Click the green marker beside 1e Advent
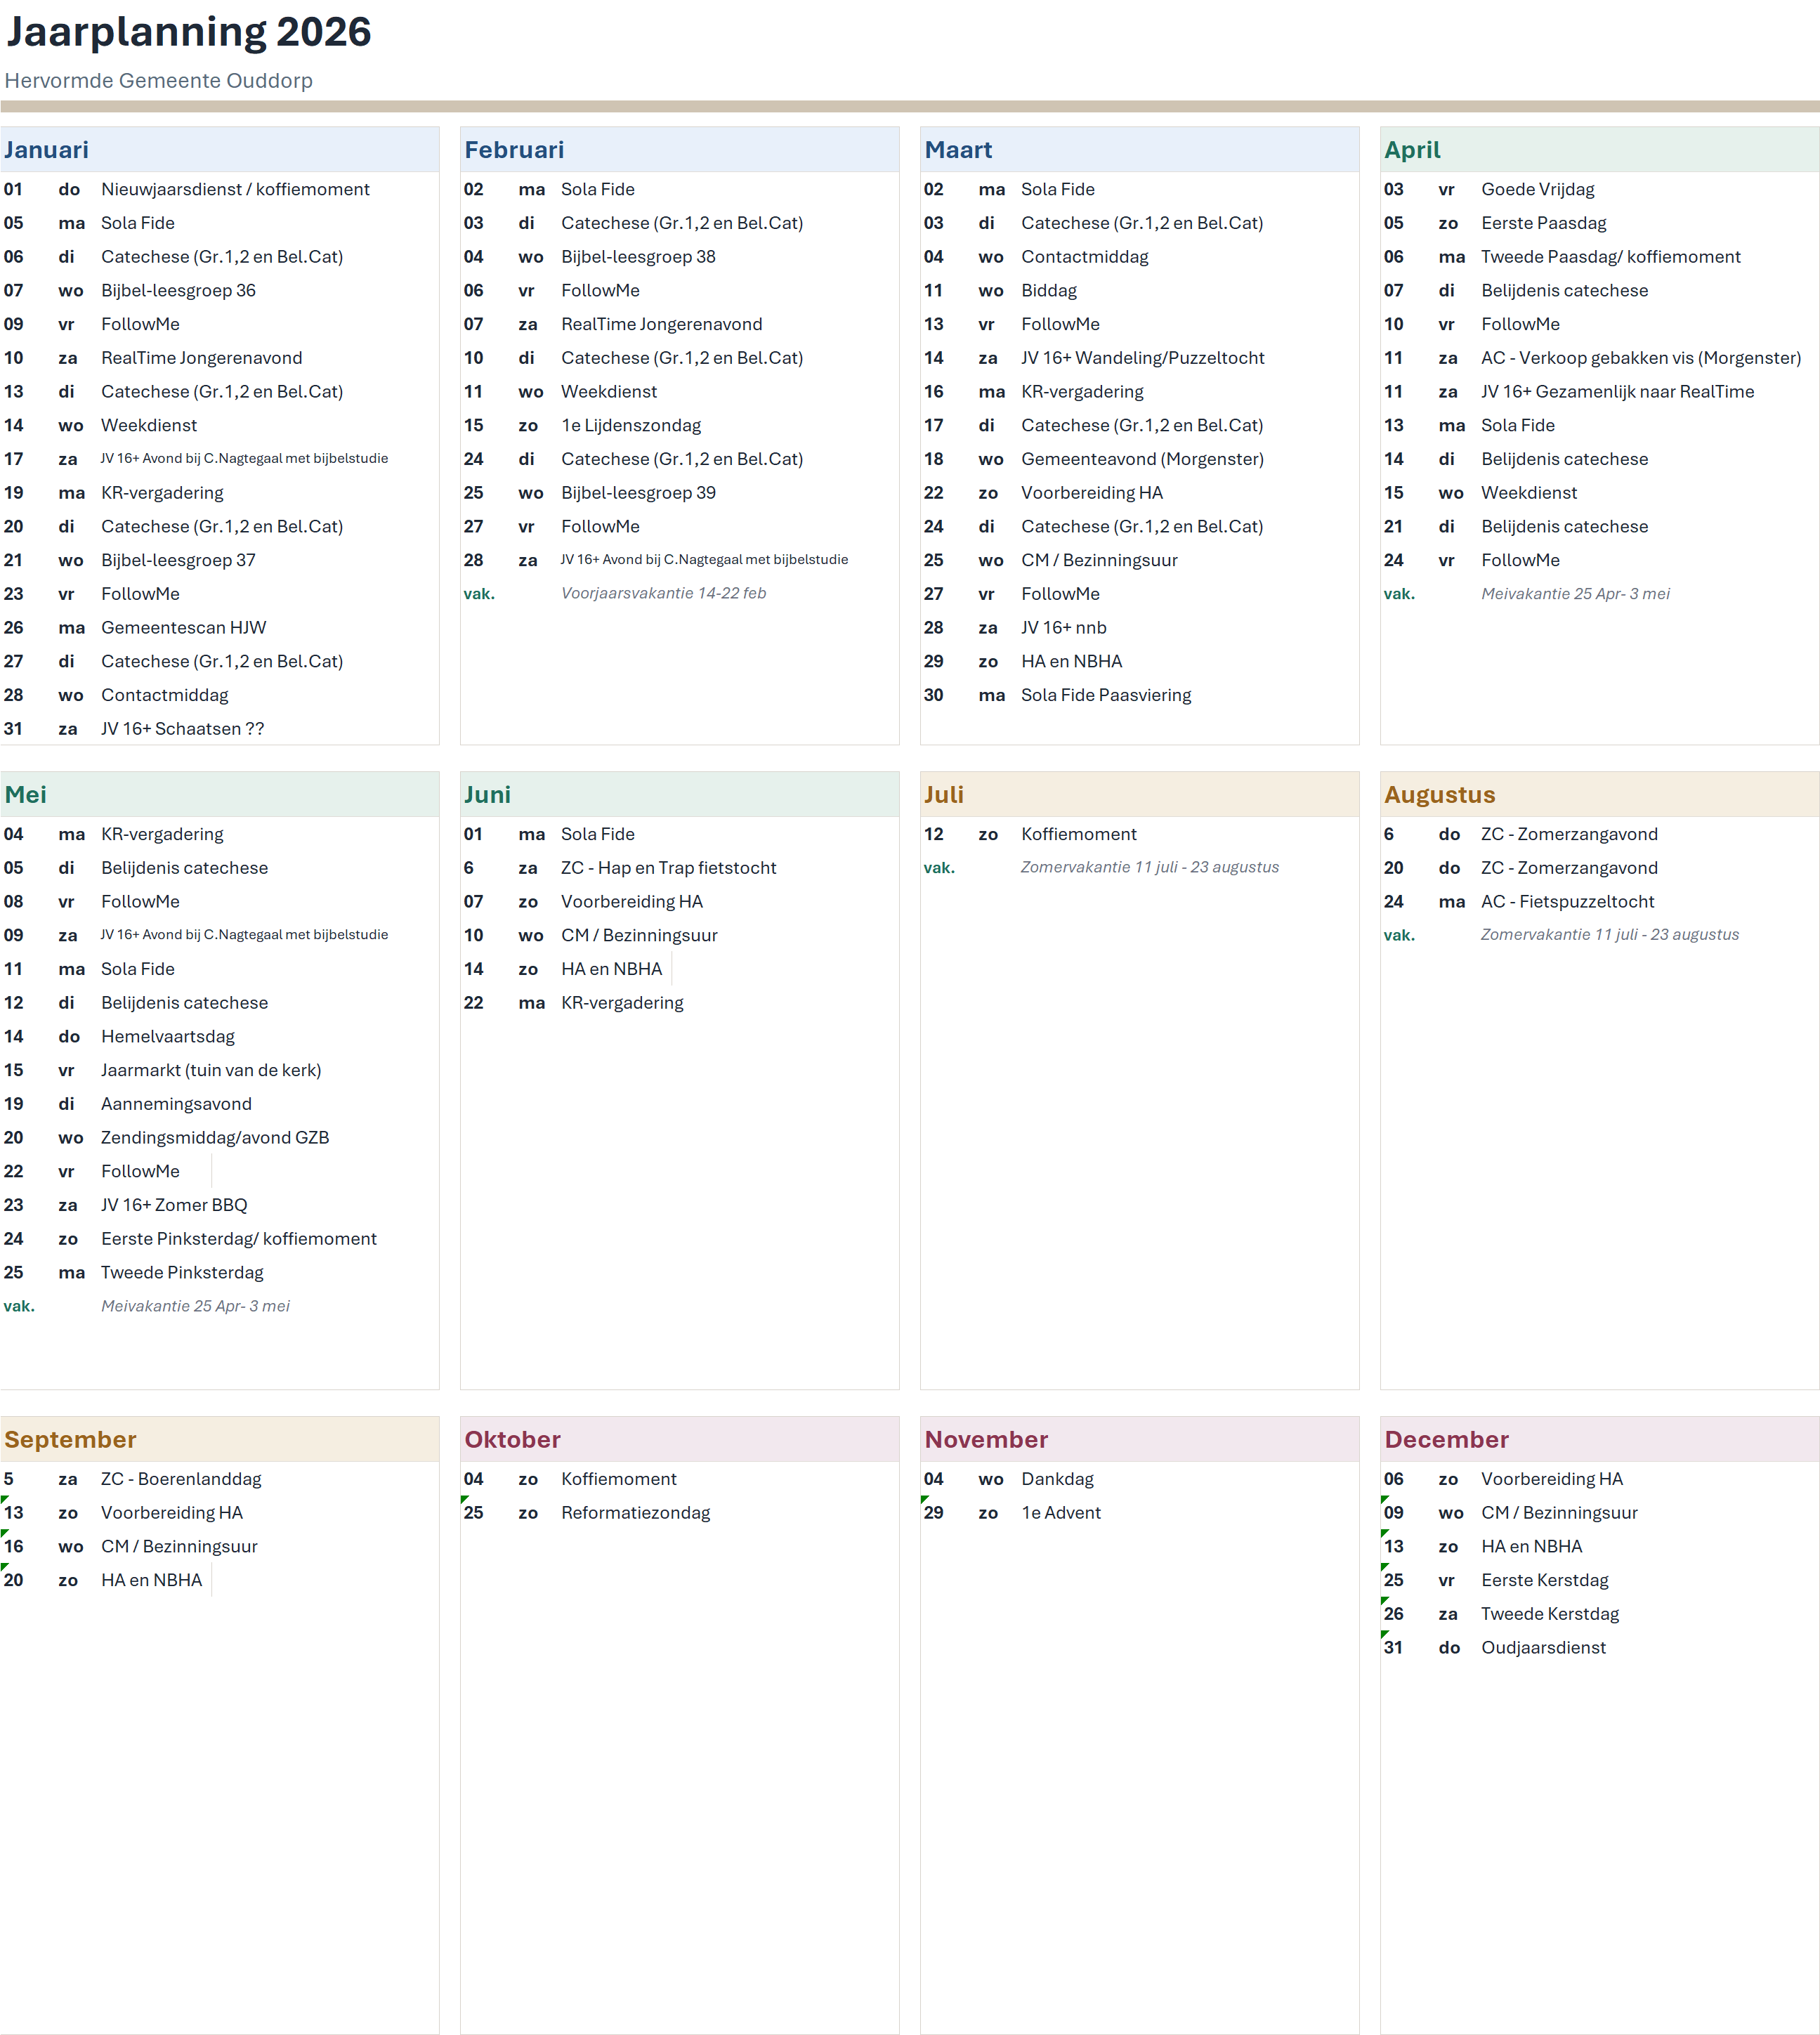This screenshot has height=2035, width=1820. coord(924,1500)
